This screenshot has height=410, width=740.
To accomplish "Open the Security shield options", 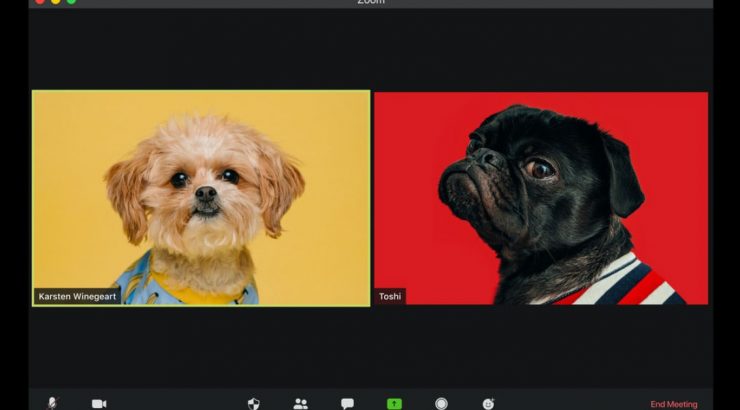I will [x=253, y=403].
